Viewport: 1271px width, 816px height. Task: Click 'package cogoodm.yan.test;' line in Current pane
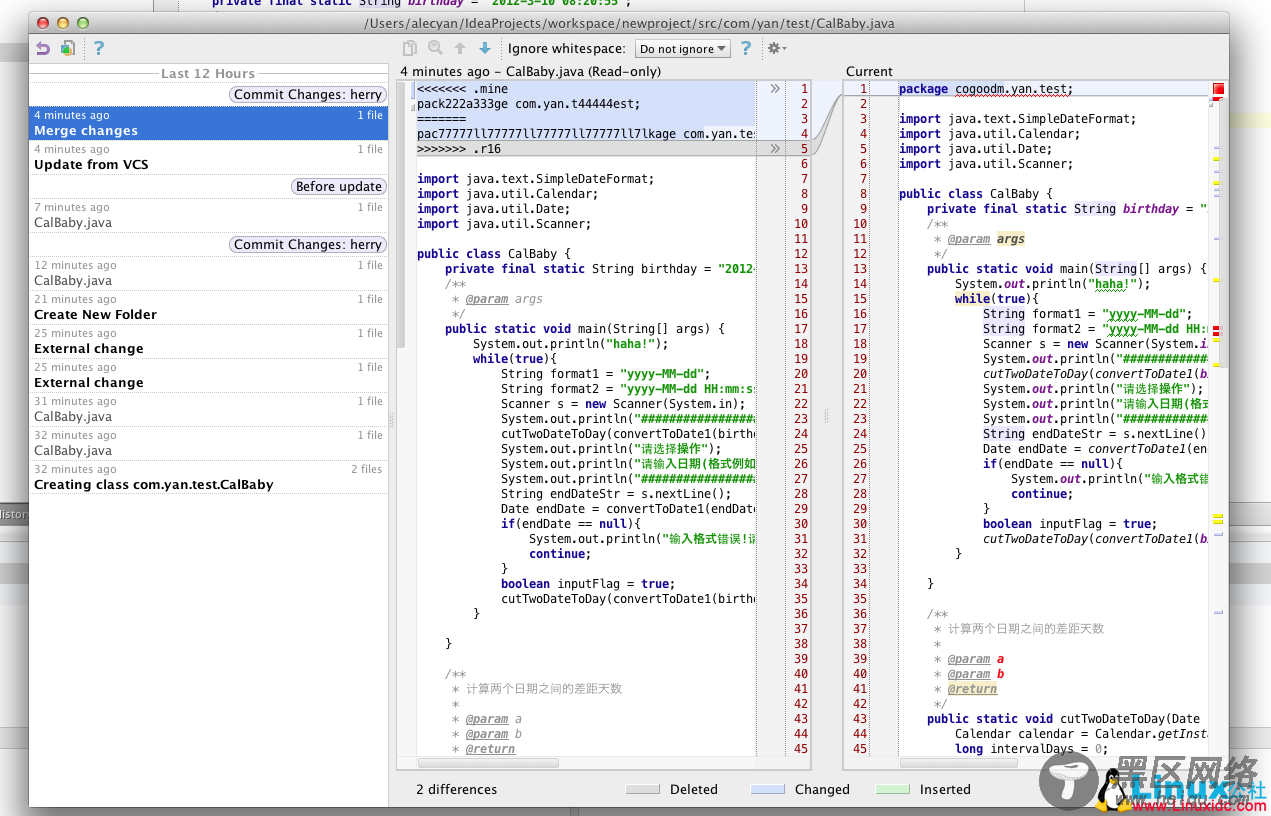(985, 89)
